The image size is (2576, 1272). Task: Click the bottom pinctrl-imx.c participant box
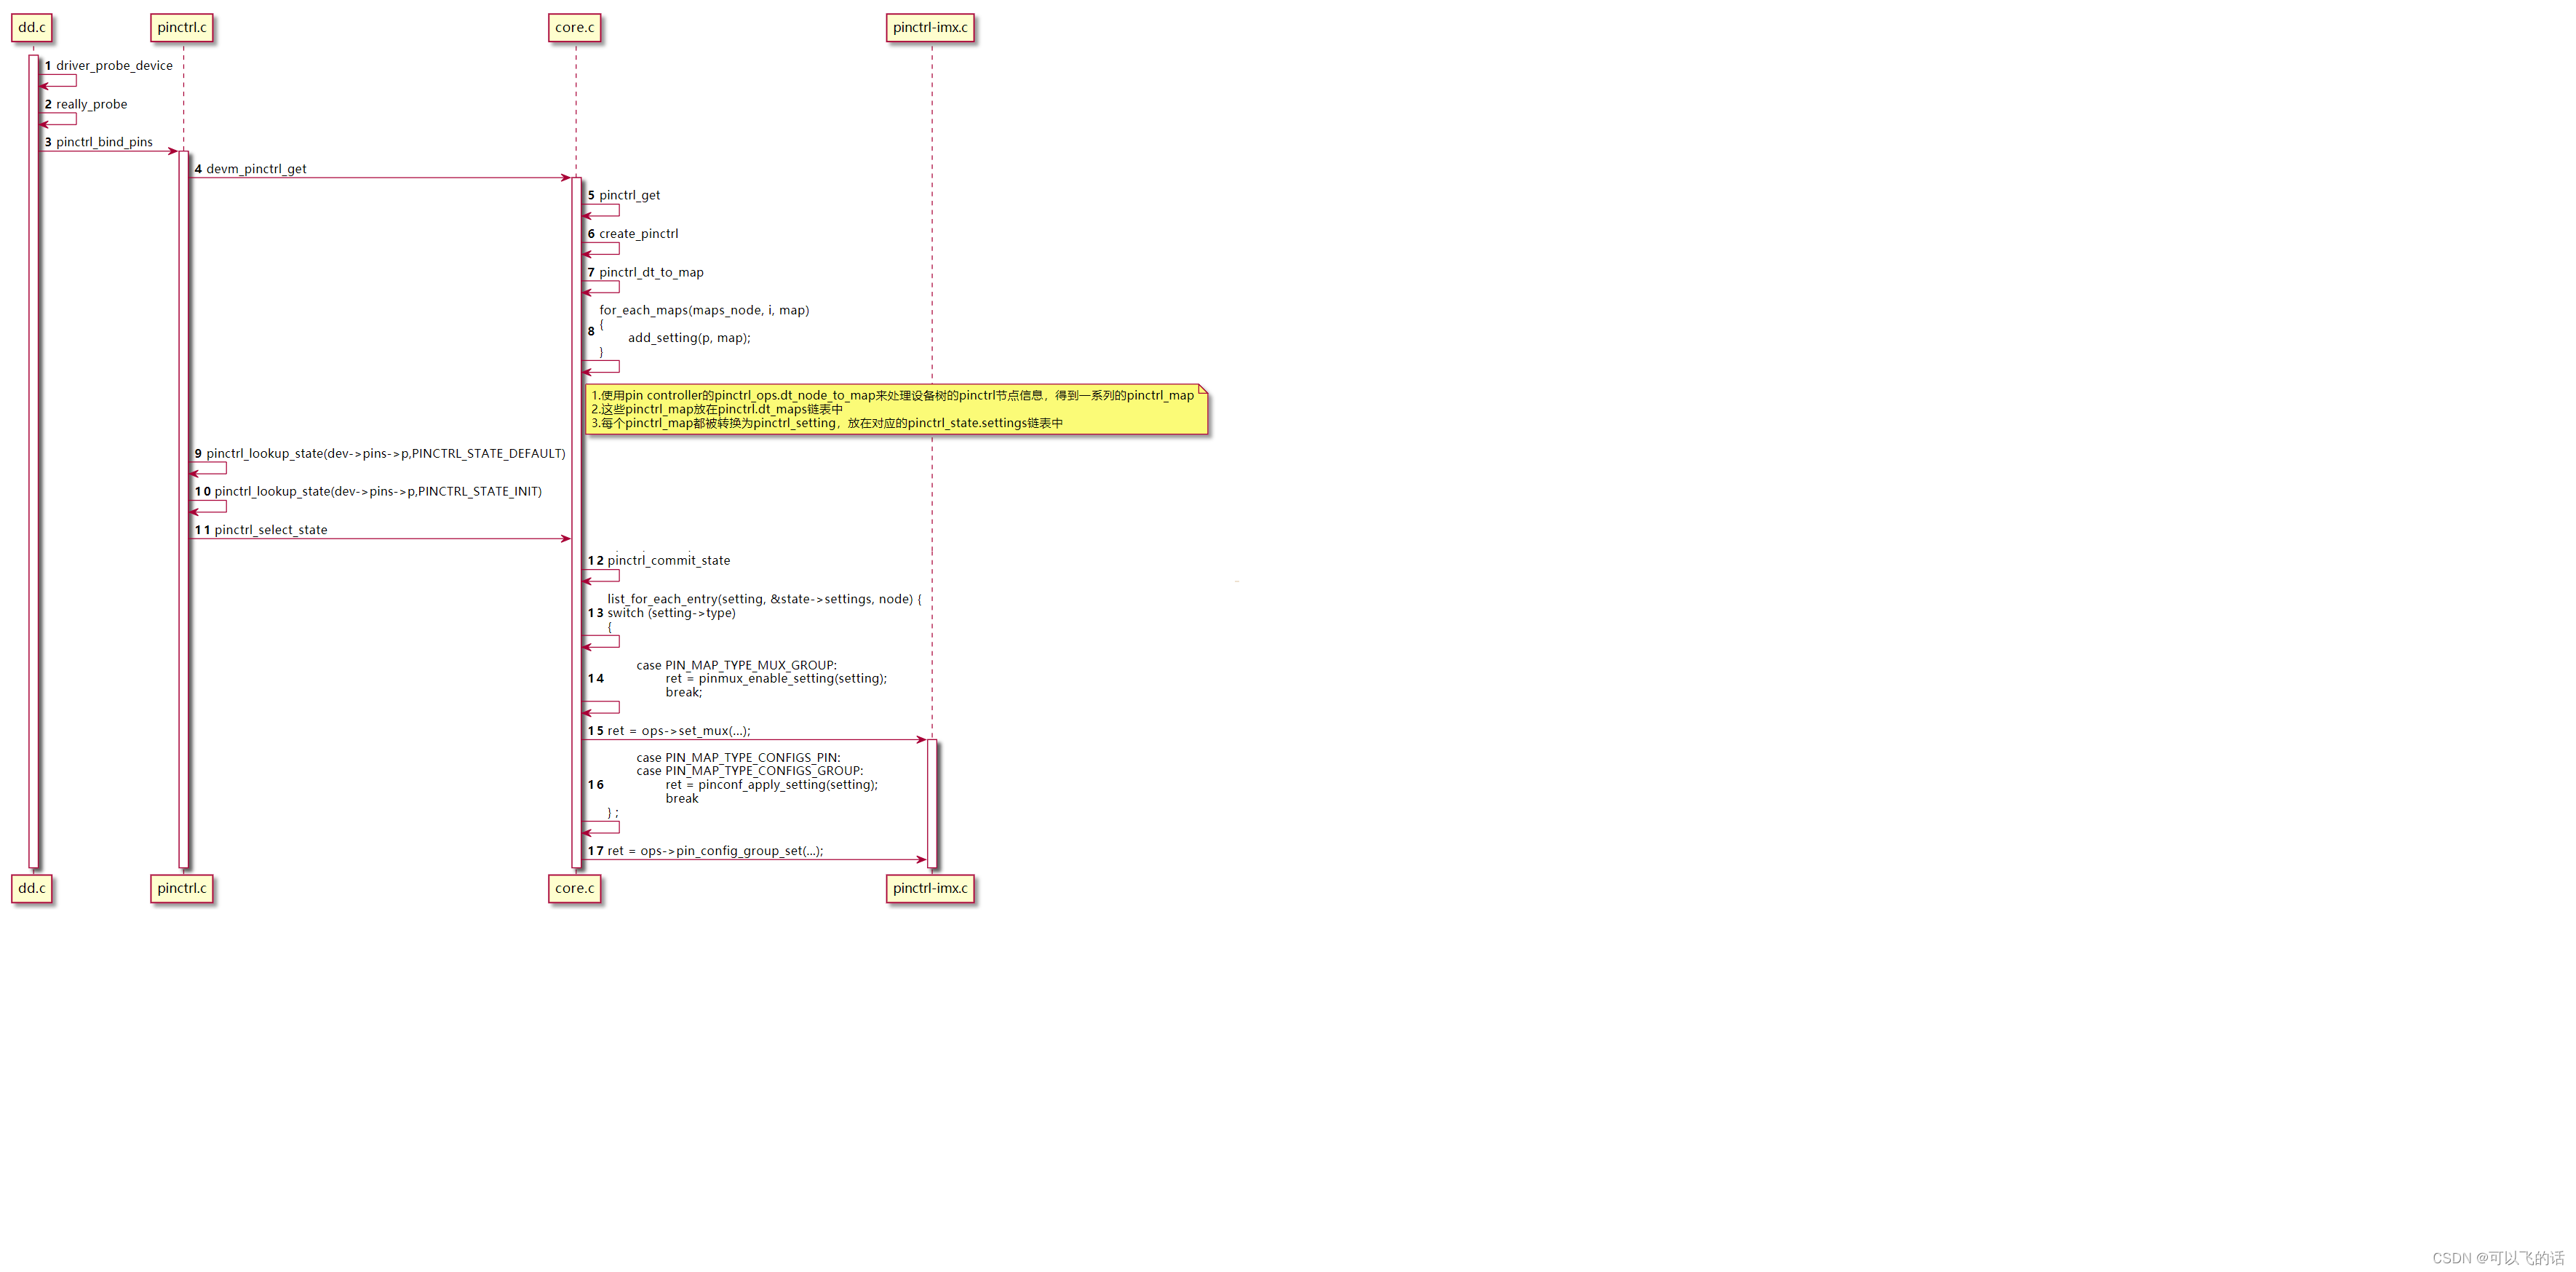tap(930, 888)
